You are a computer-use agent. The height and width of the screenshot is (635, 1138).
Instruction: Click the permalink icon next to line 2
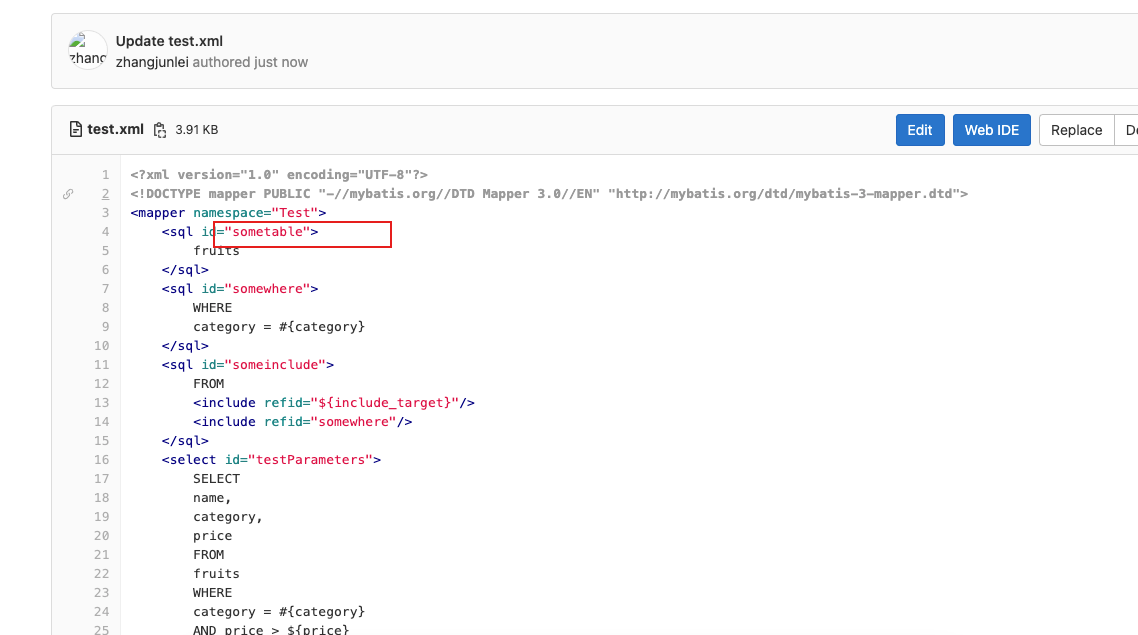[68, 193]
